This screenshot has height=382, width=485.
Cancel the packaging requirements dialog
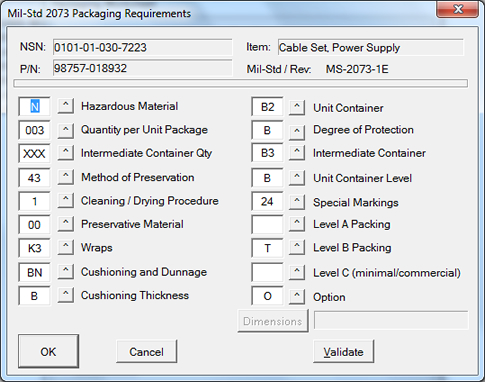coord(146,351)
